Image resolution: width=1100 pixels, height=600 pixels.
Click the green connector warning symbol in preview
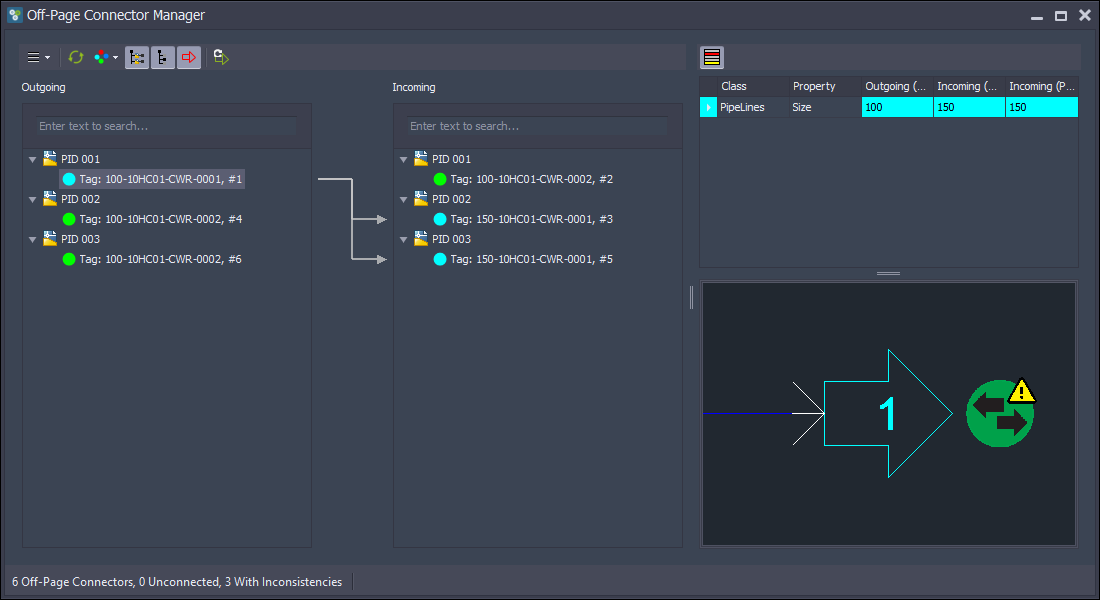tap(1000, 412)
